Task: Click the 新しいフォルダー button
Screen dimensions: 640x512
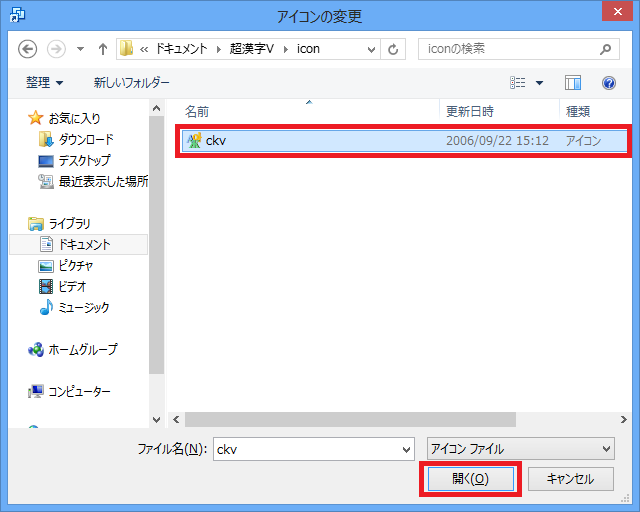Action: coord(131,83)
